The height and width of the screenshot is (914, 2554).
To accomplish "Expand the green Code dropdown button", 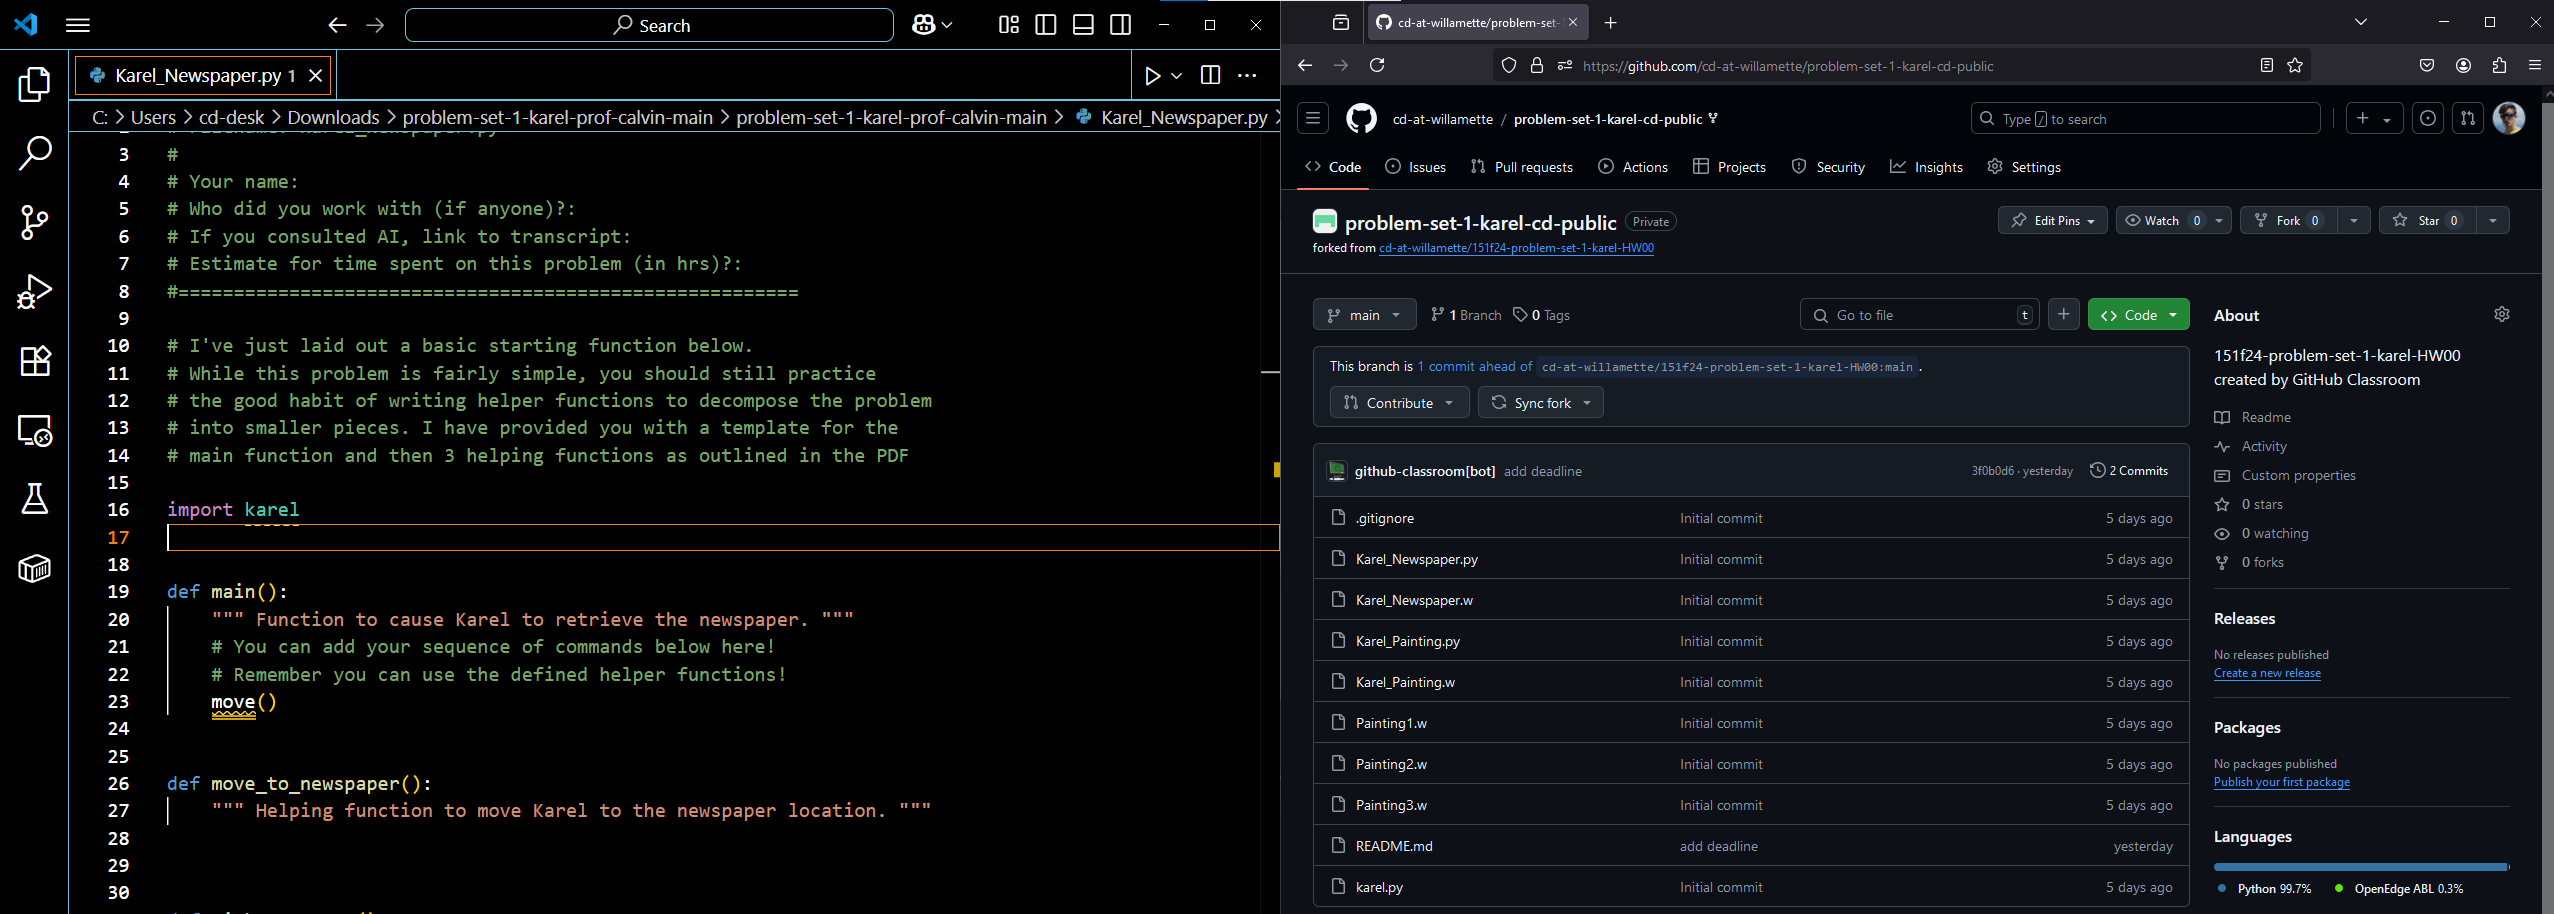I will (x=2138, y=315).
